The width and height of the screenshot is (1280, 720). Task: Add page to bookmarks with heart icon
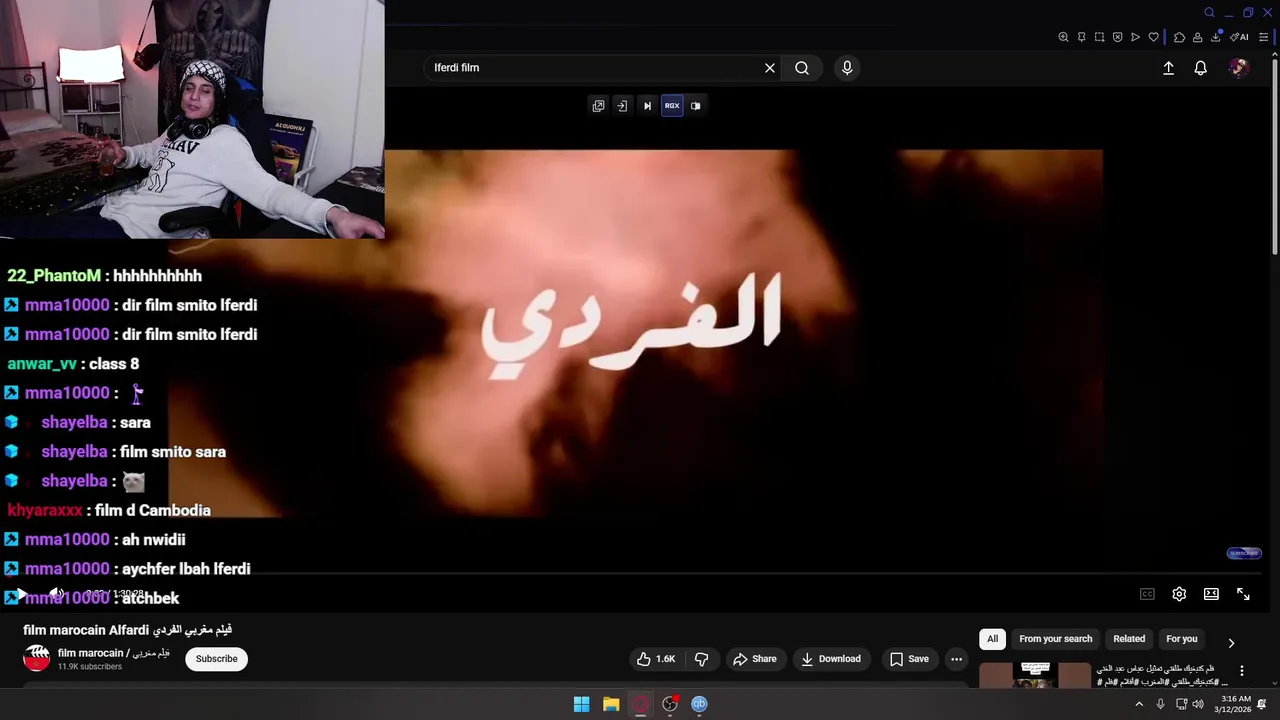click(1153, 37)
